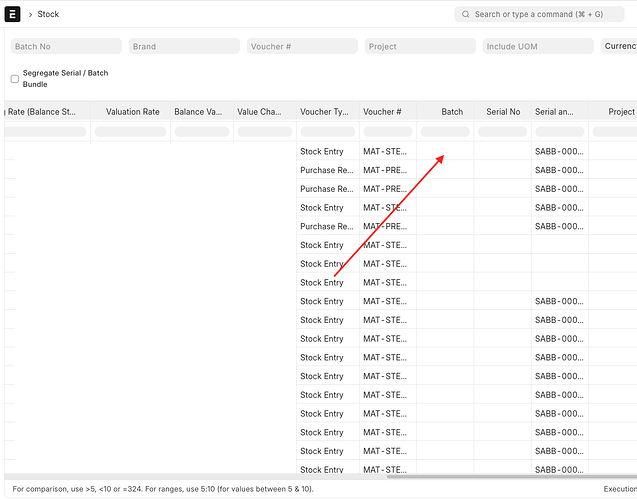This screenshot has height=500, width=637.
Task: Open the Include UOM filter dropdown
Action: point(537,46)
